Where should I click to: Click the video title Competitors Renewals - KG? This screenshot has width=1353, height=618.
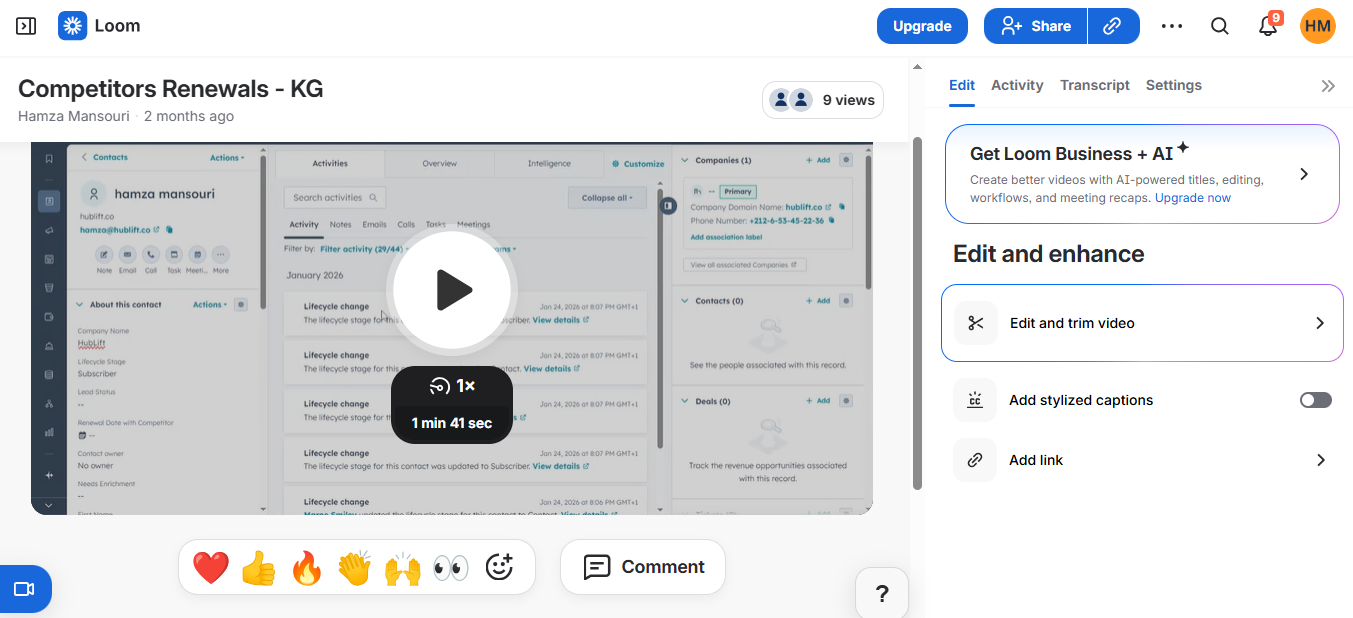tap(171, 89)
